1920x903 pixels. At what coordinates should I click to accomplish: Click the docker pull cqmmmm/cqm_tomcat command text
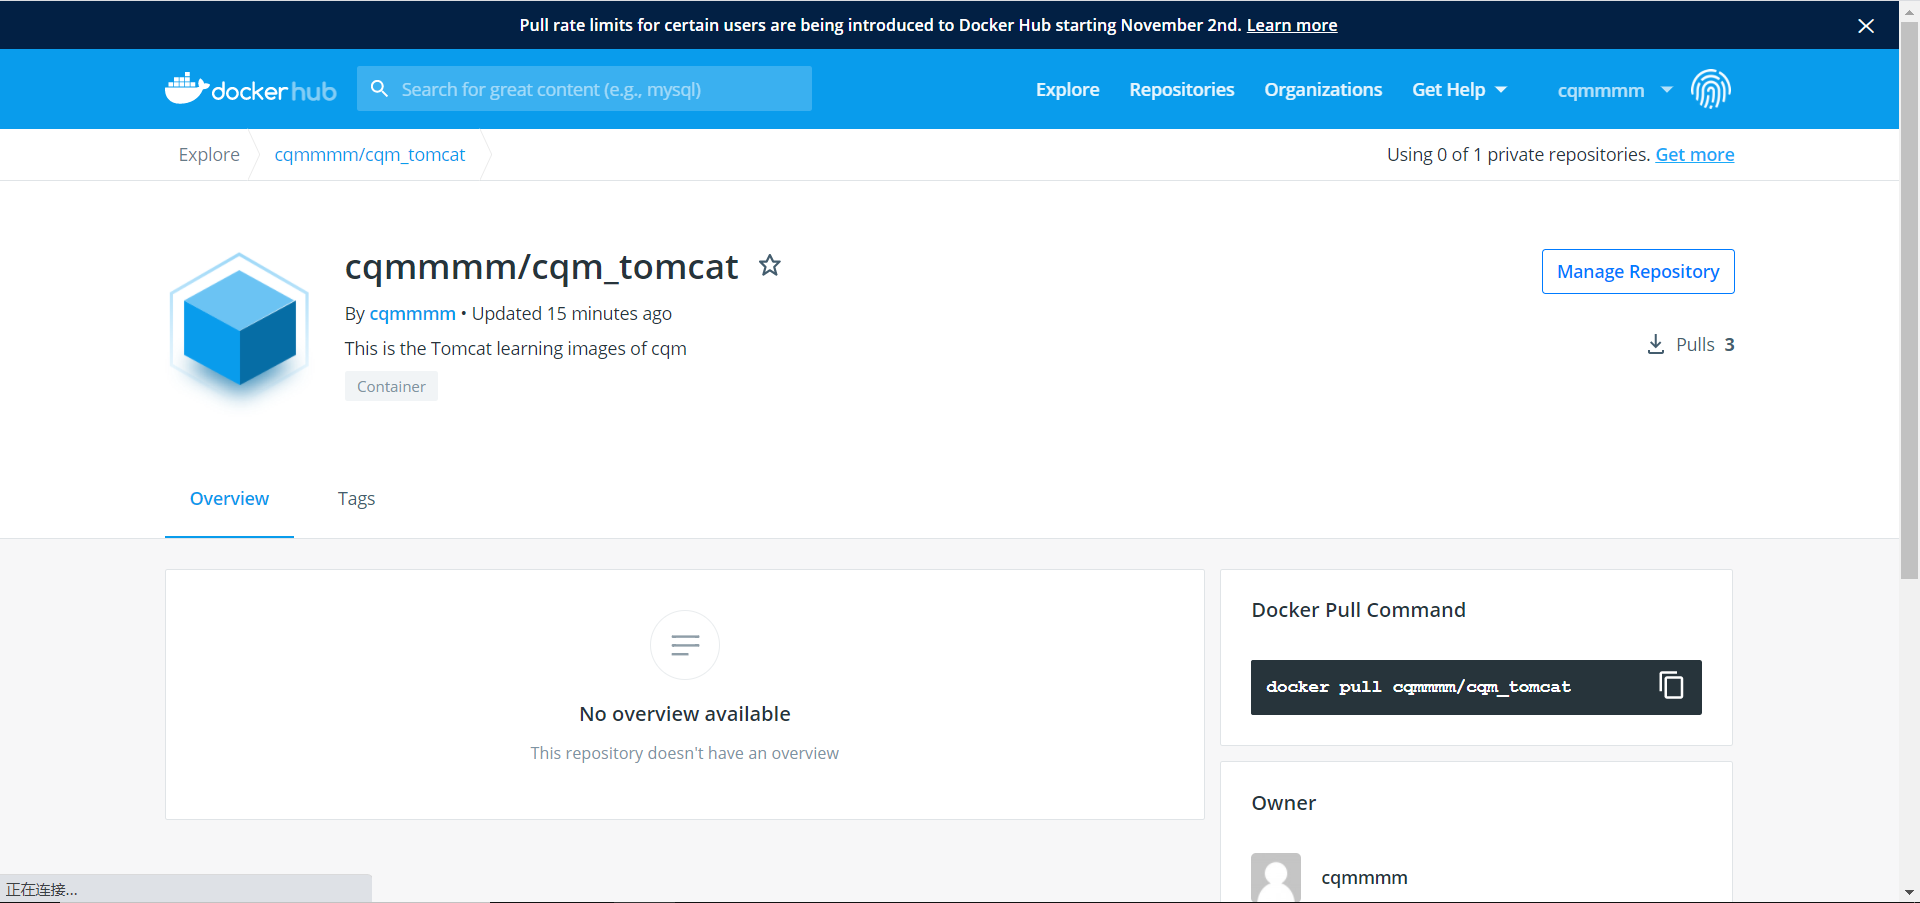tap(1418, 687)
